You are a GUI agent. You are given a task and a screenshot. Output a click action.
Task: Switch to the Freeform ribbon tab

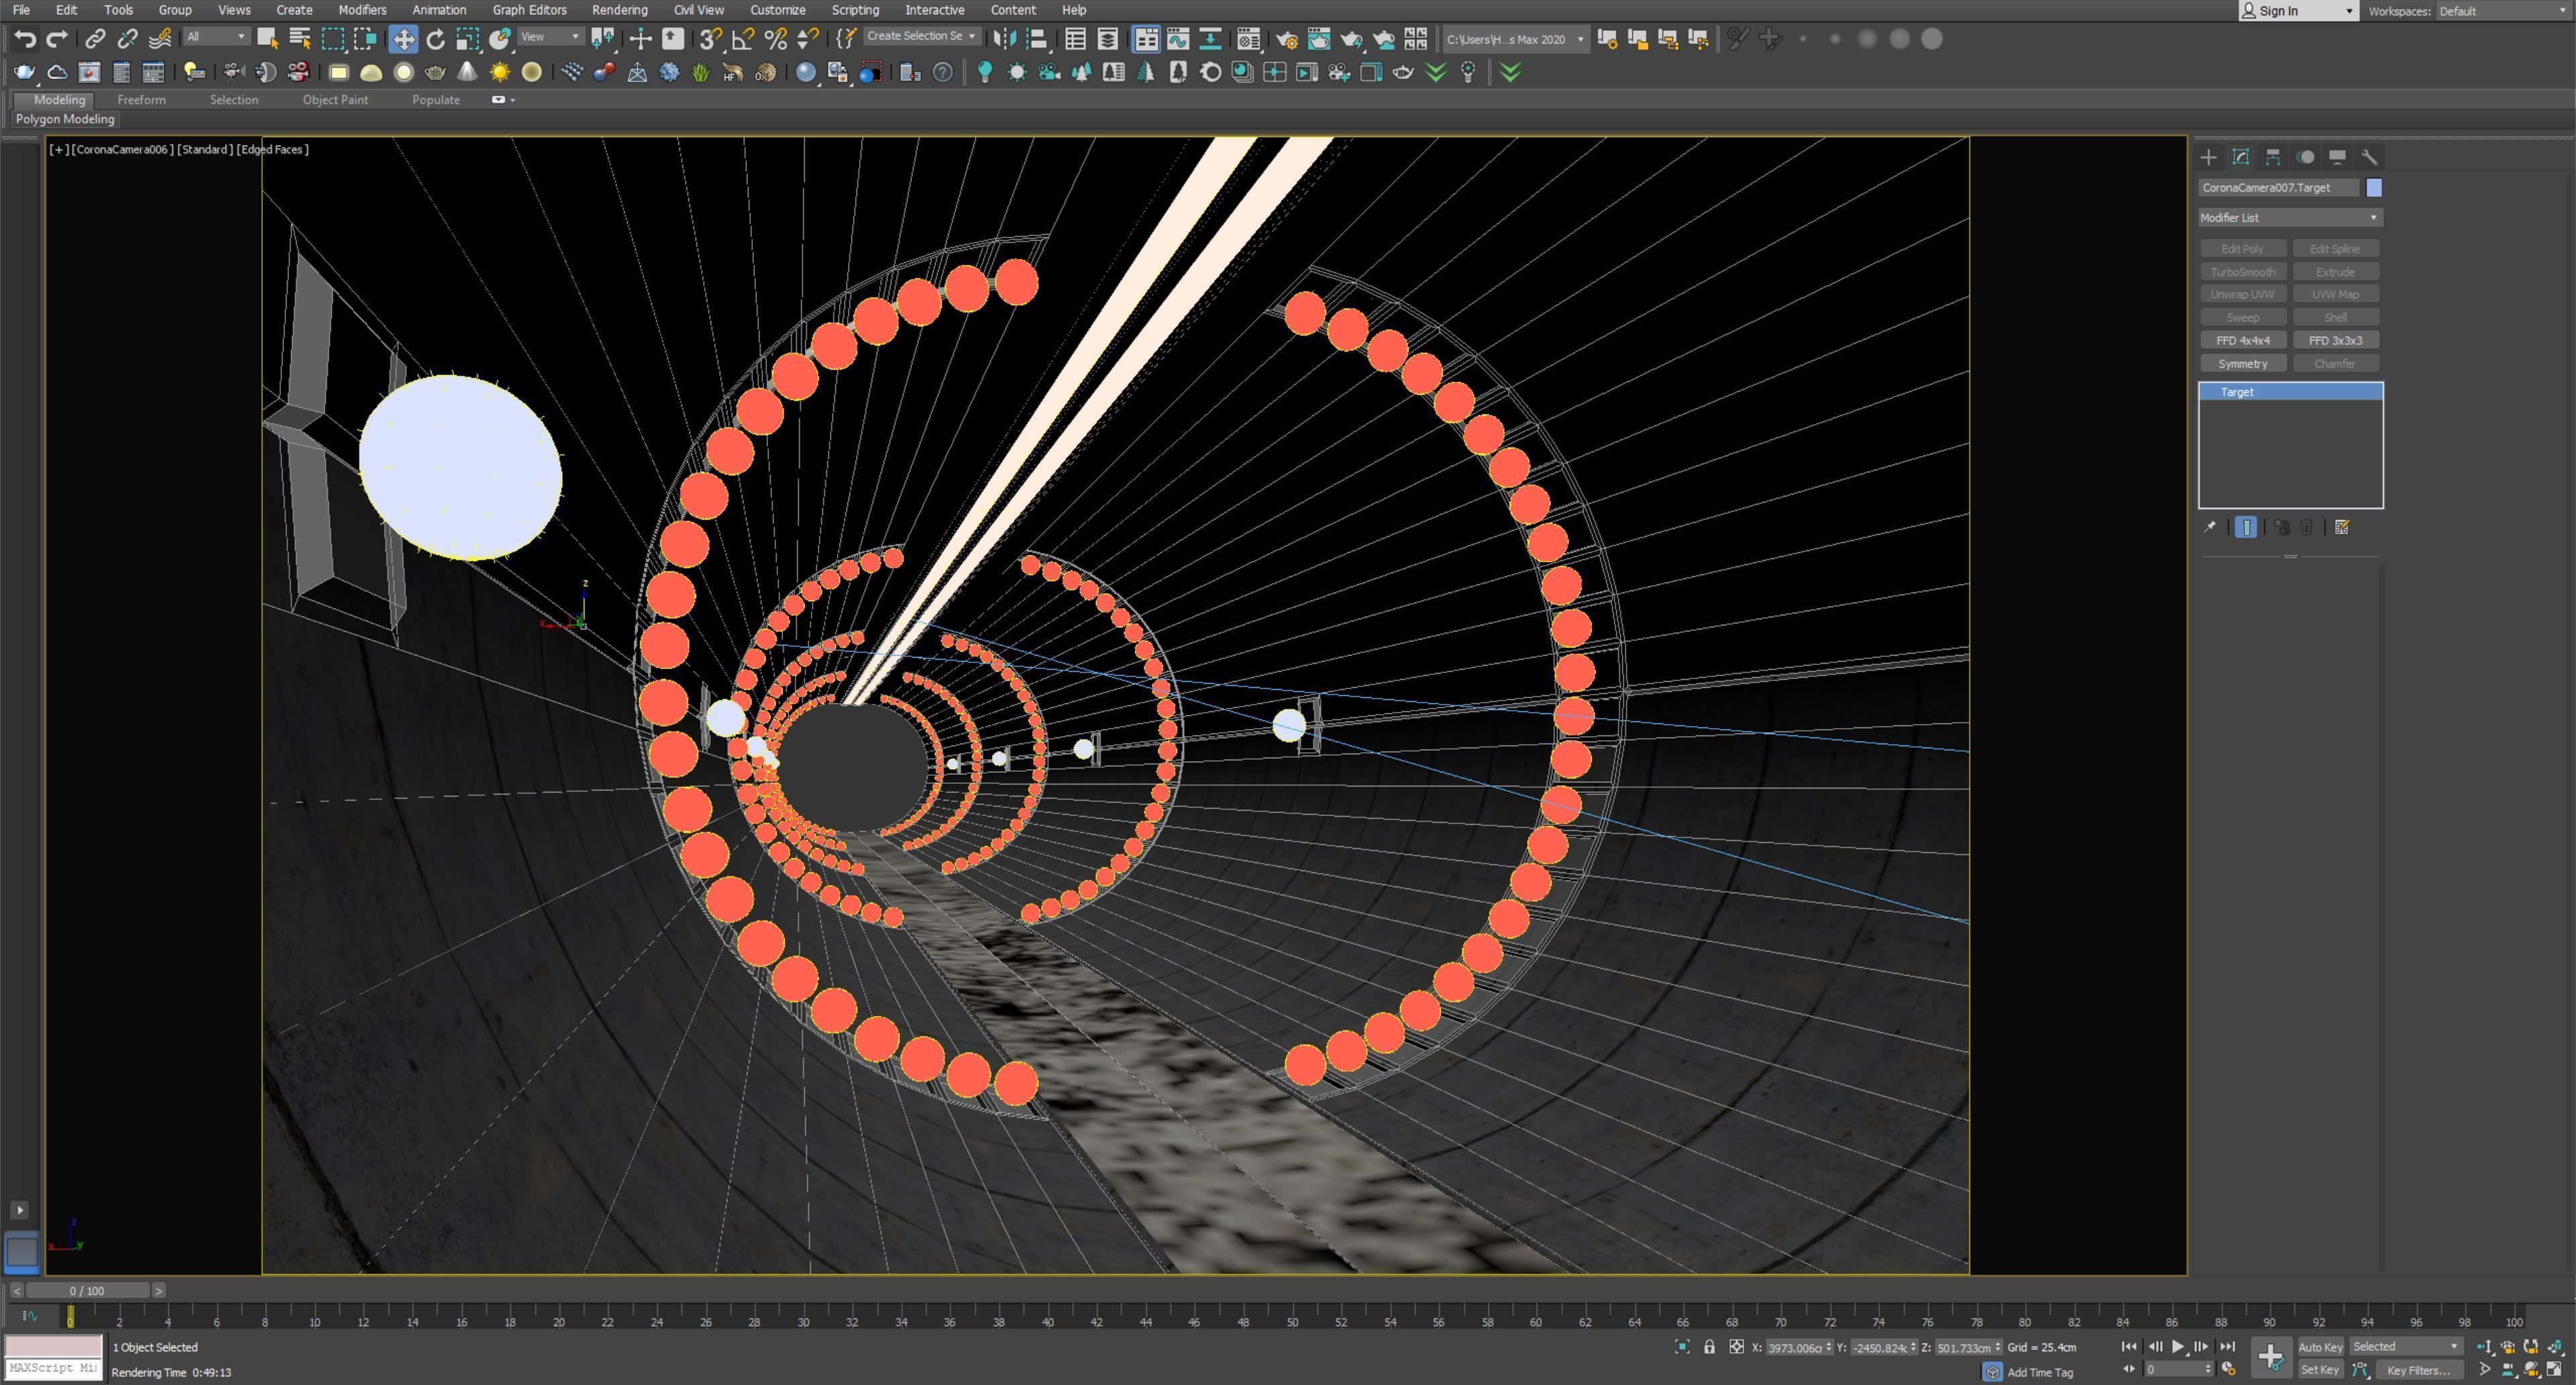(x=141, y=100)
